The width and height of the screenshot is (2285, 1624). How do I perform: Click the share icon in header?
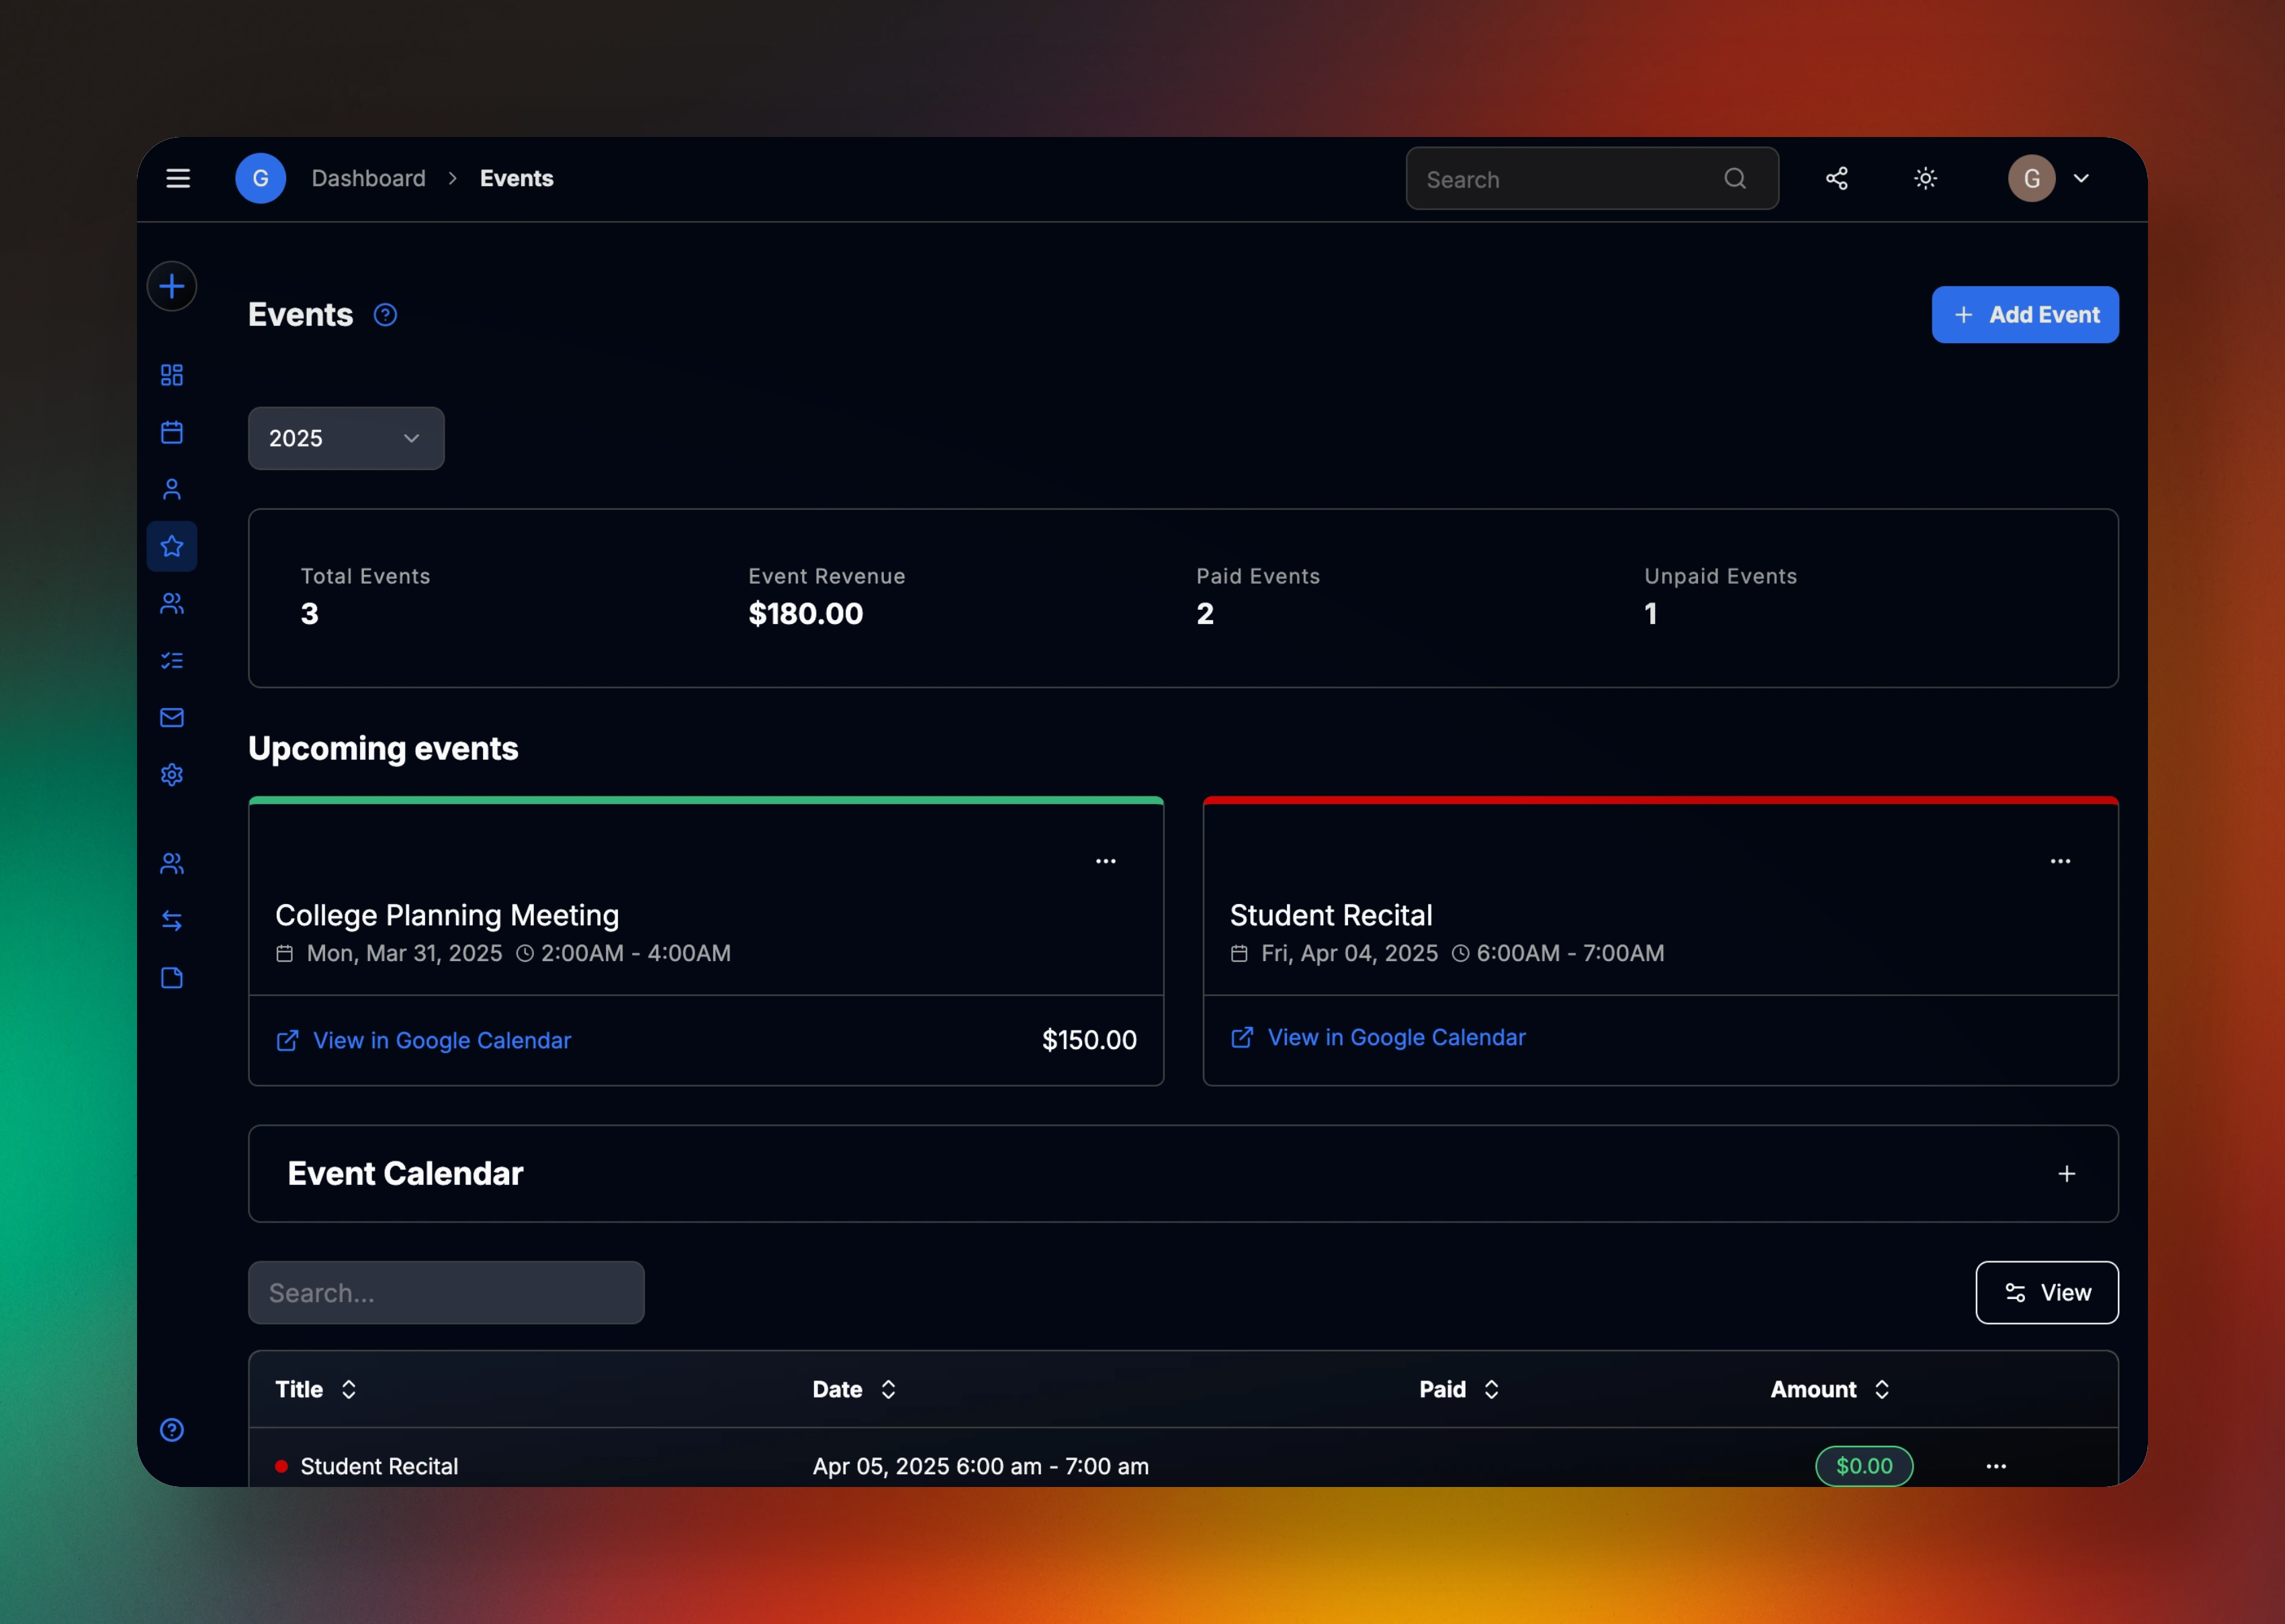[1836, 178]
